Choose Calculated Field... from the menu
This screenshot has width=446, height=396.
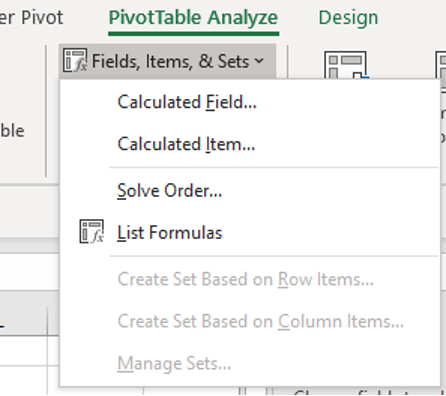187,102
